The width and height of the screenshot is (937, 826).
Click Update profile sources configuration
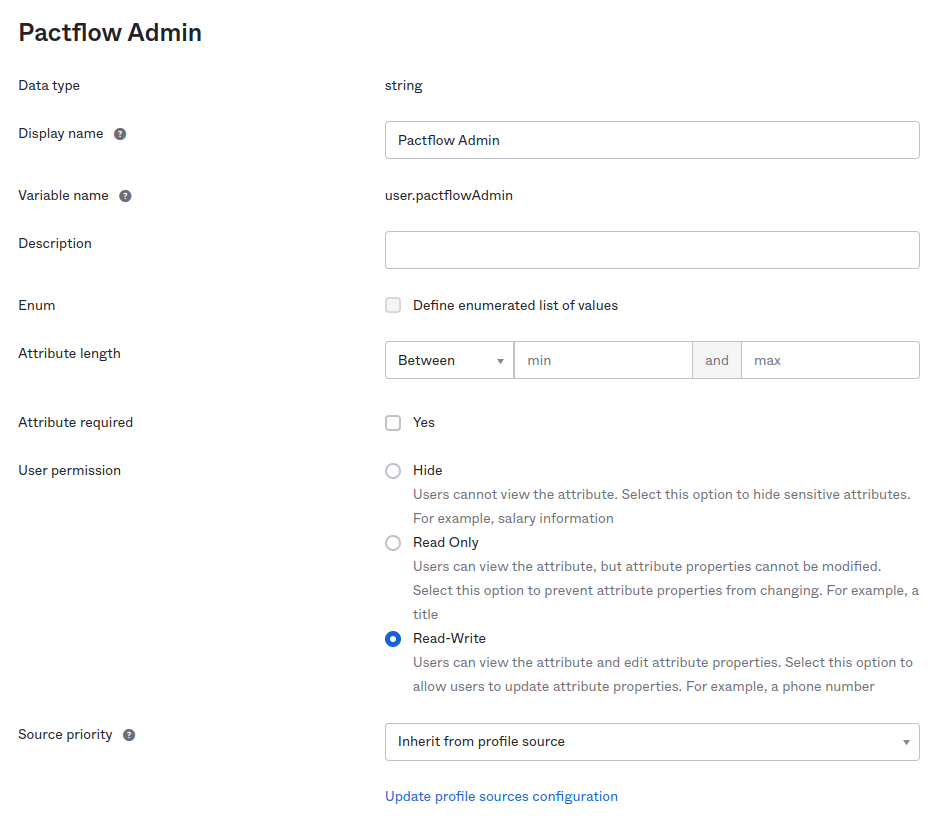(x=501, y=796)
